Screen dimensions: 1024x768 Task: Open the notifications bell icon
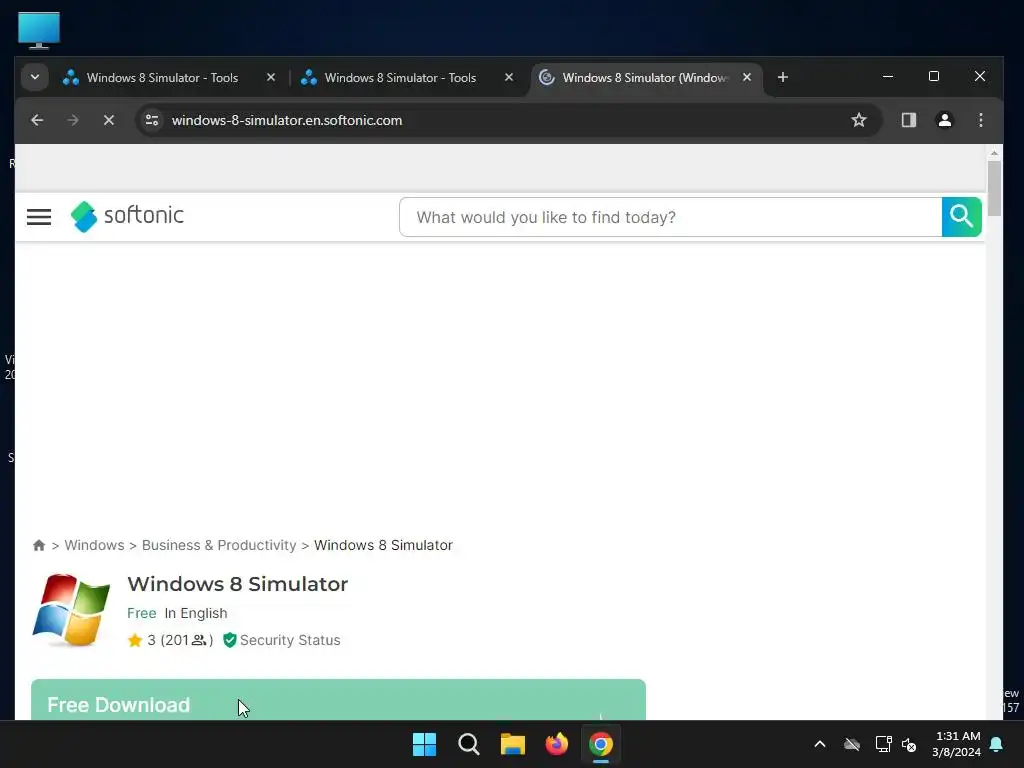pyautogui.click(x=997, y=744)
